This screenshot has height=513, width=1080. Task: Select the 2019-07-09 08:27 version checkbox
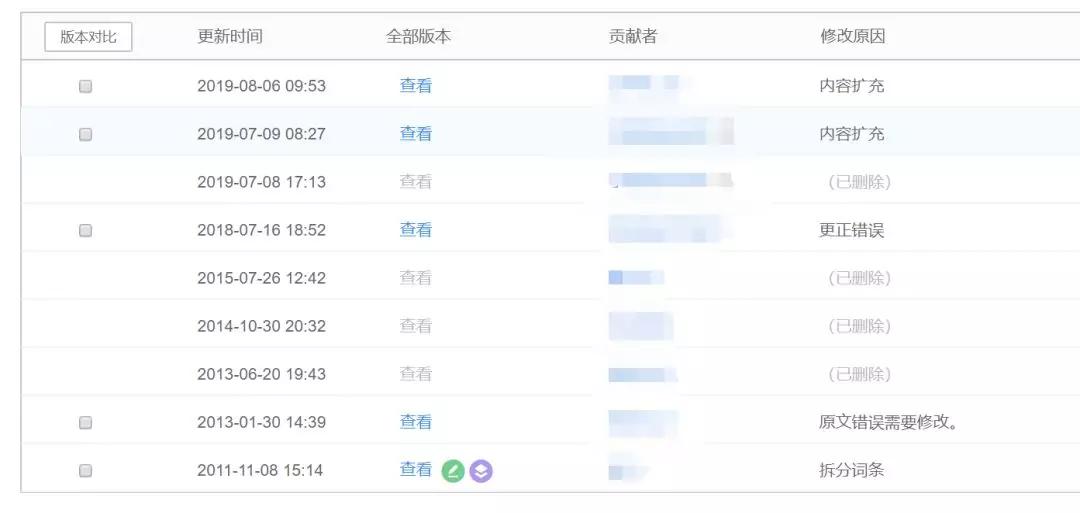pyautogui.click(x=85, y=134)
